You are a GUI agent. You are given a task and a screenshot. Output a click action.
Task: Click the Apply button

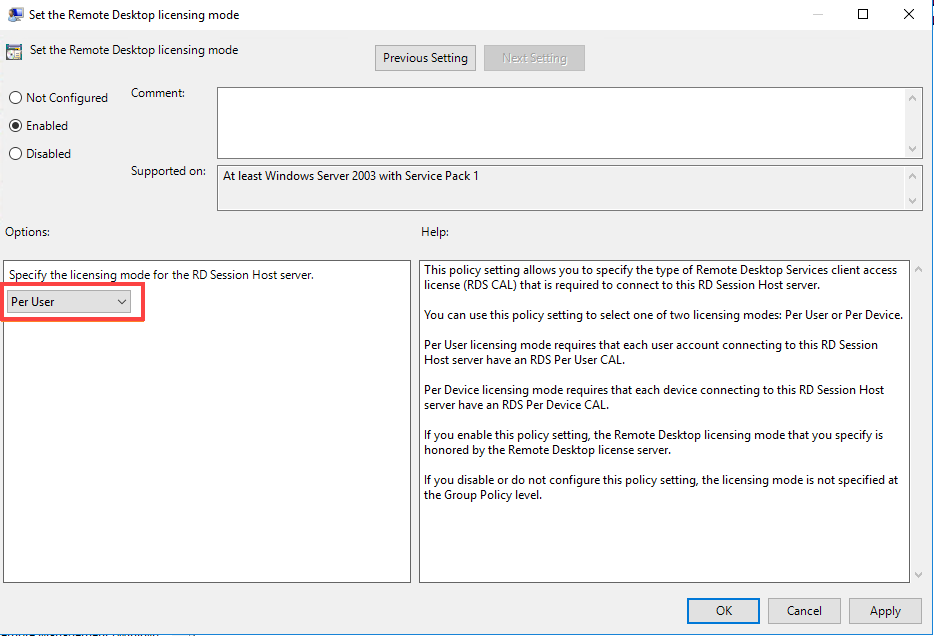click(885, 611)
